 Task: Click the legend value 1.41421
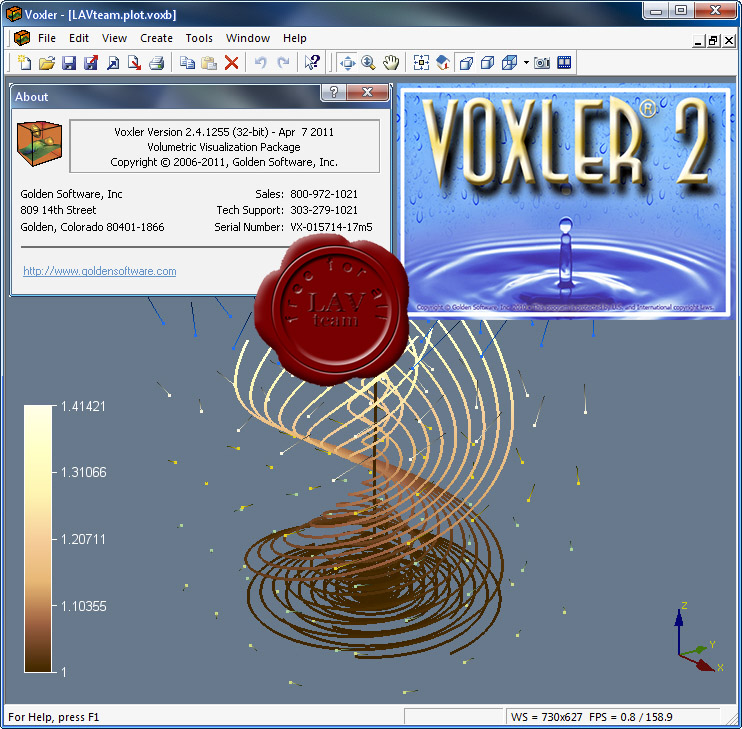click(x=83, y=406)
